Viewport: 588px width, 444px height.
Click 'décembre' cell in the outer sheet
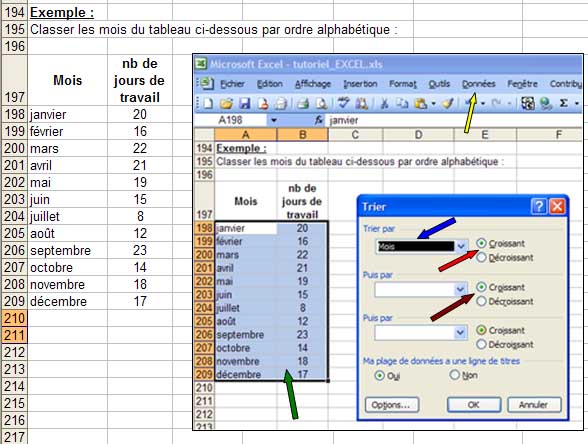tap(68, 302)
